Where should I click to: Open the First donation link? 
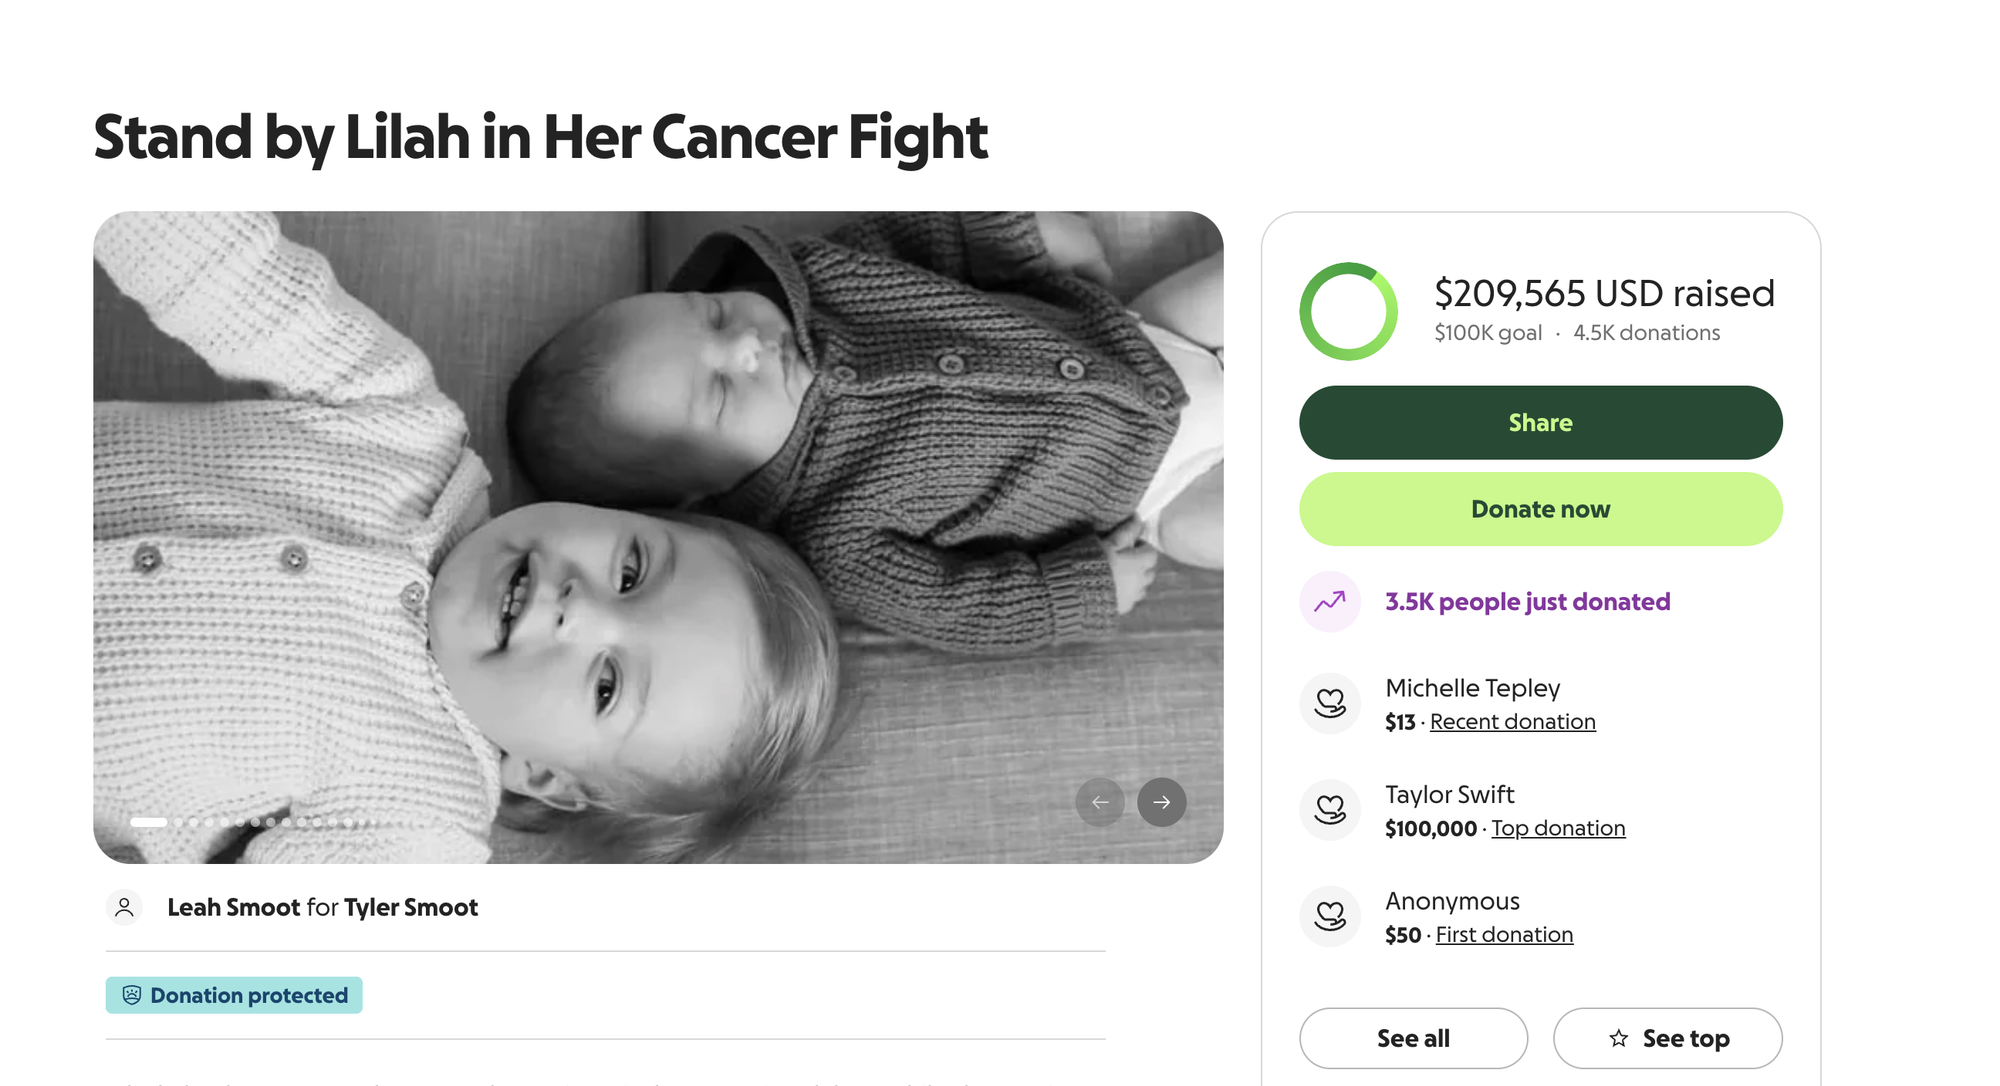1504,935
